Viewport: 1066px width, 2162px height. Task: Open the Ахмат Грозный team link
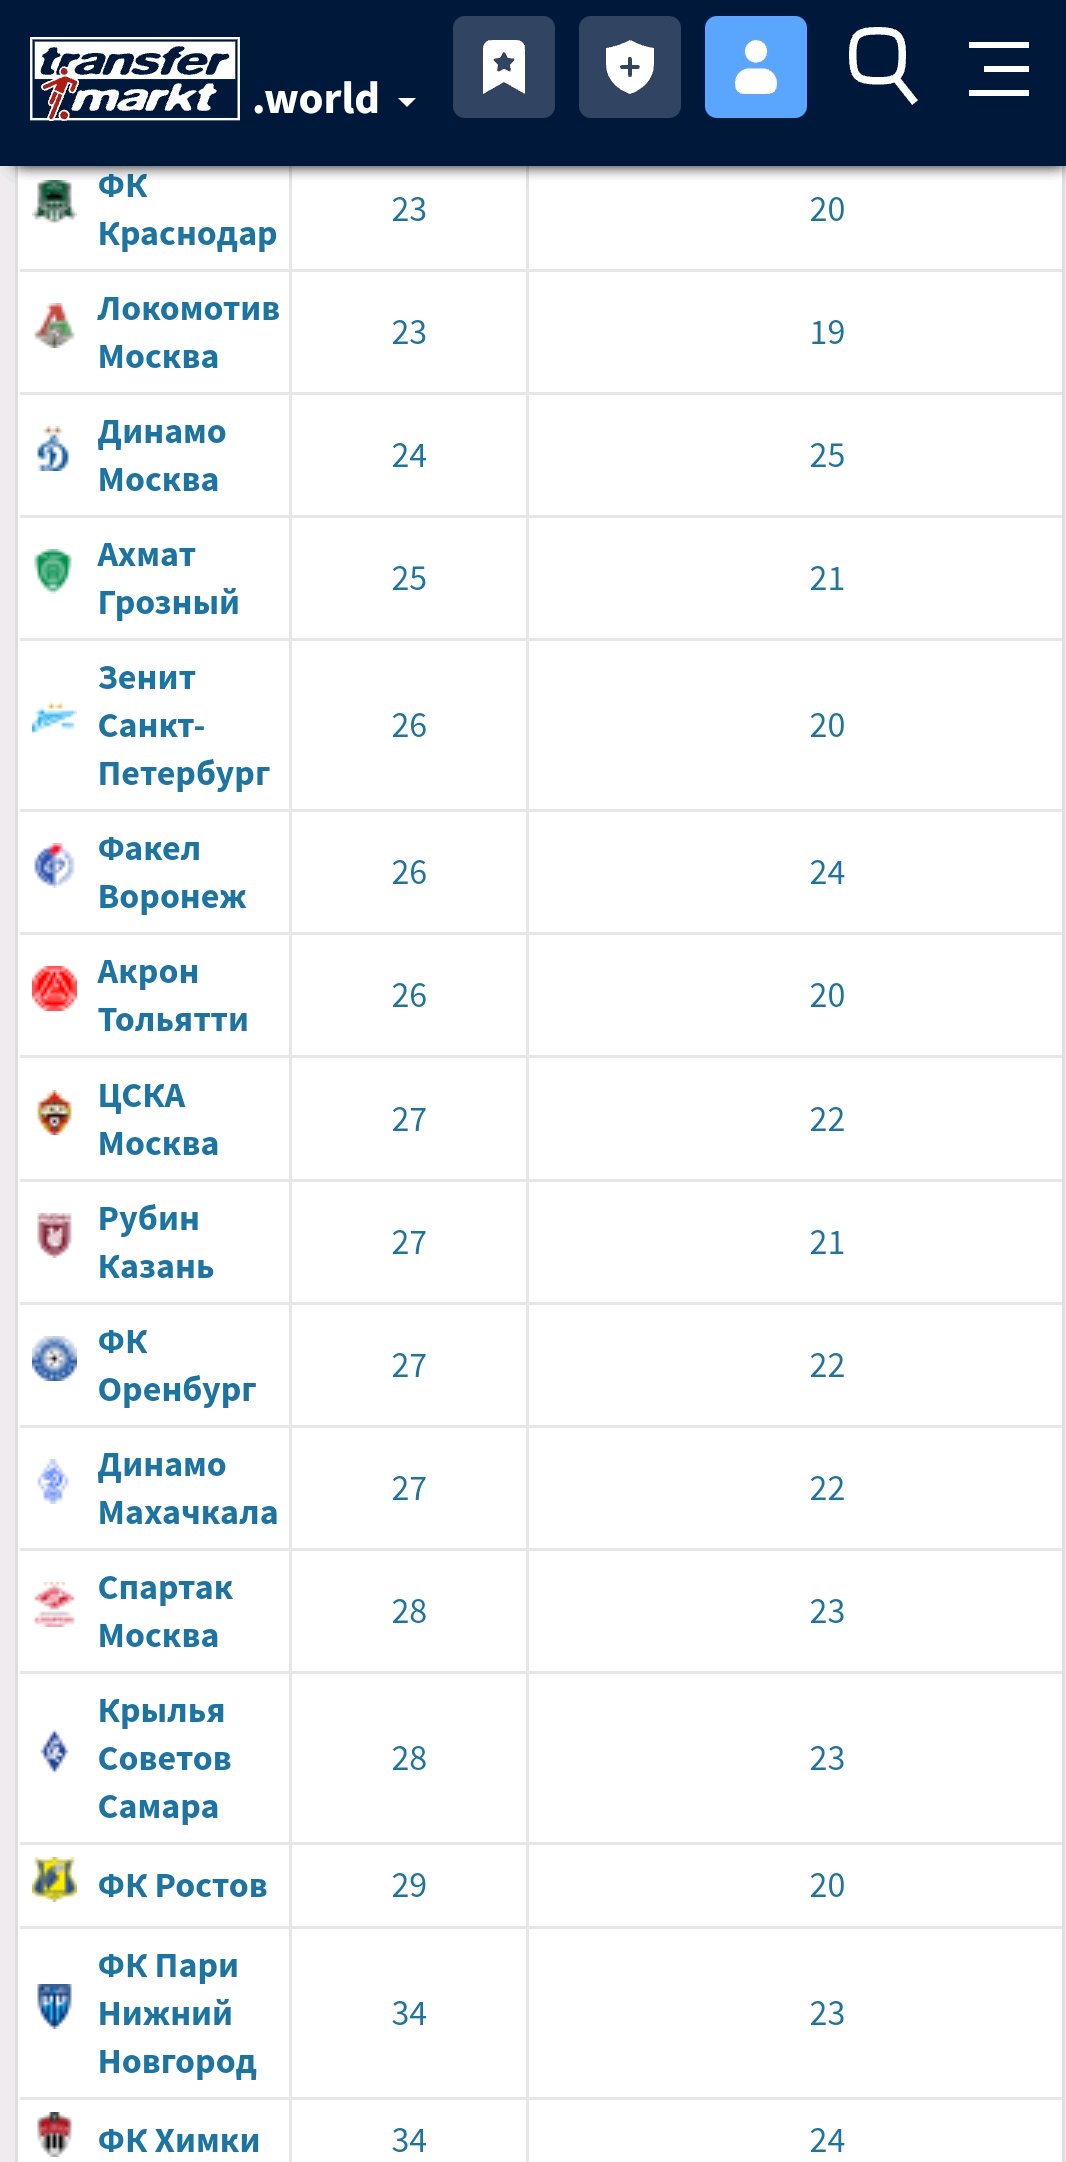point(168,579)
